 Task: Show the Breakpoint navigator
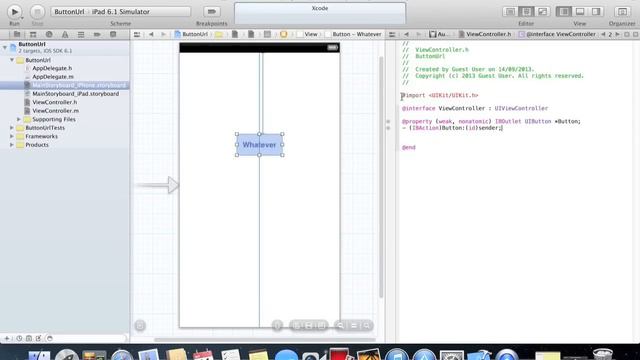pyautogui.click(x=97, y=35)
